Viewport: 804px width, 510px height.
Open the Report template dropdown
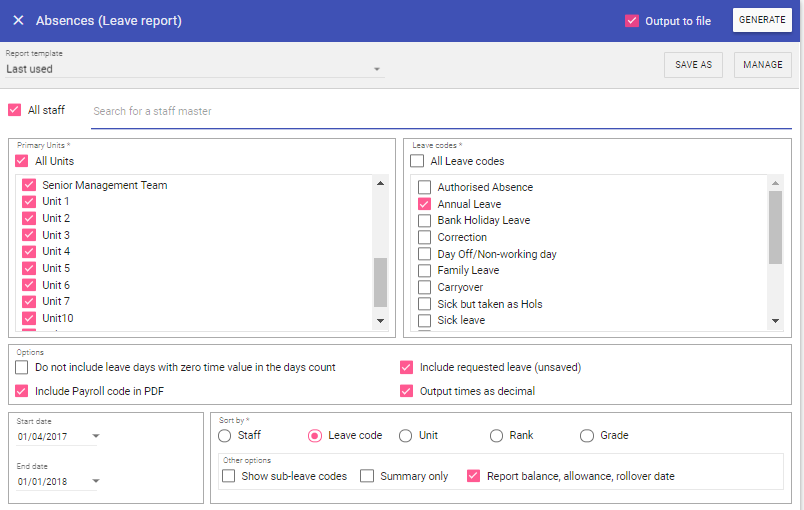[376, 69]
